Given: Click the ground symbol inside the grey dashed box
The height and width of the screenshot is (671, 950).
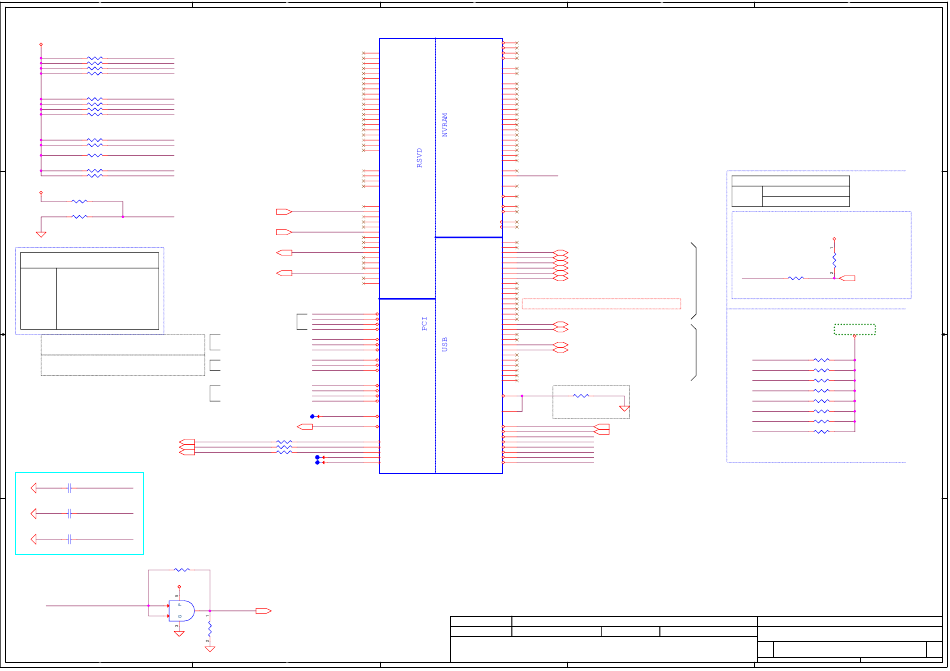Looking at the screenshot, I should tap(624, 408).
